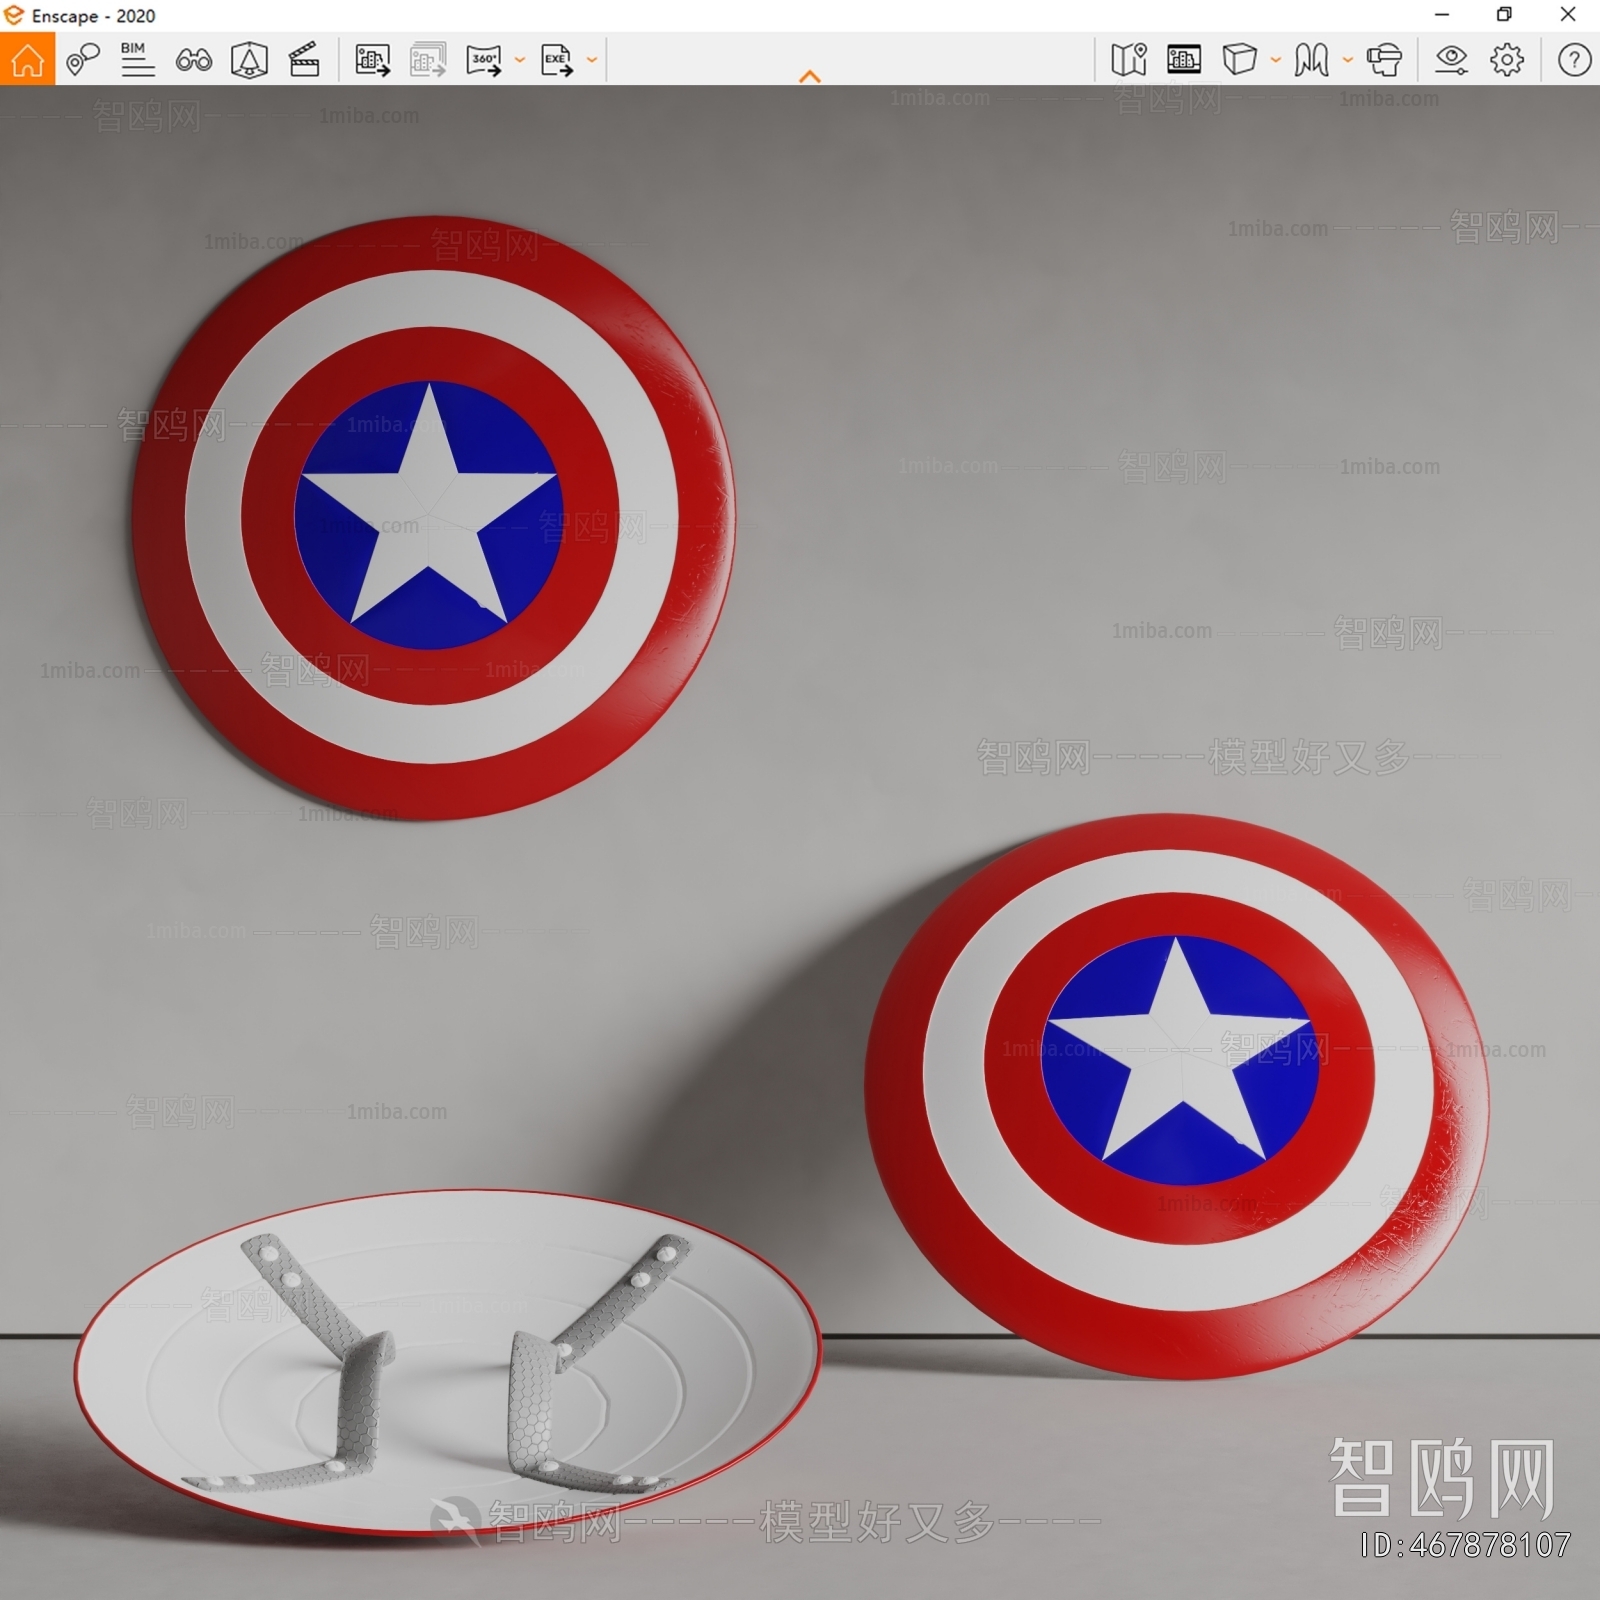Enable the VR headset mode
The width and height of the screenshot is (1600, 1600).
1384,60
